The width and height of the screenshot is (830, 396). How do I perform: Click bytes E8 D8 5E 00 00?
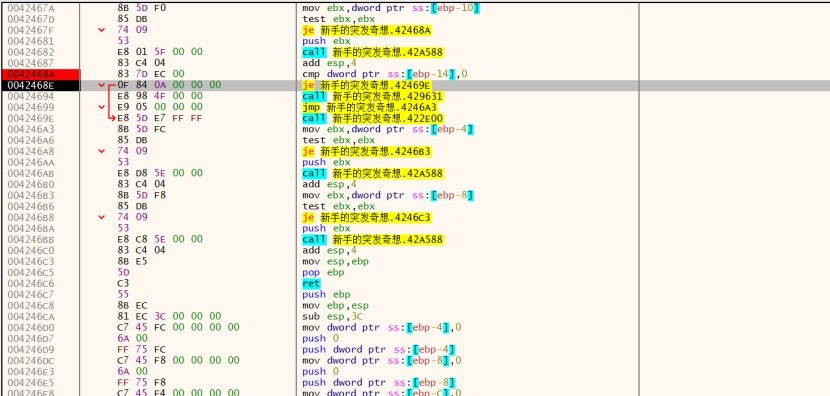pos(160,173)
